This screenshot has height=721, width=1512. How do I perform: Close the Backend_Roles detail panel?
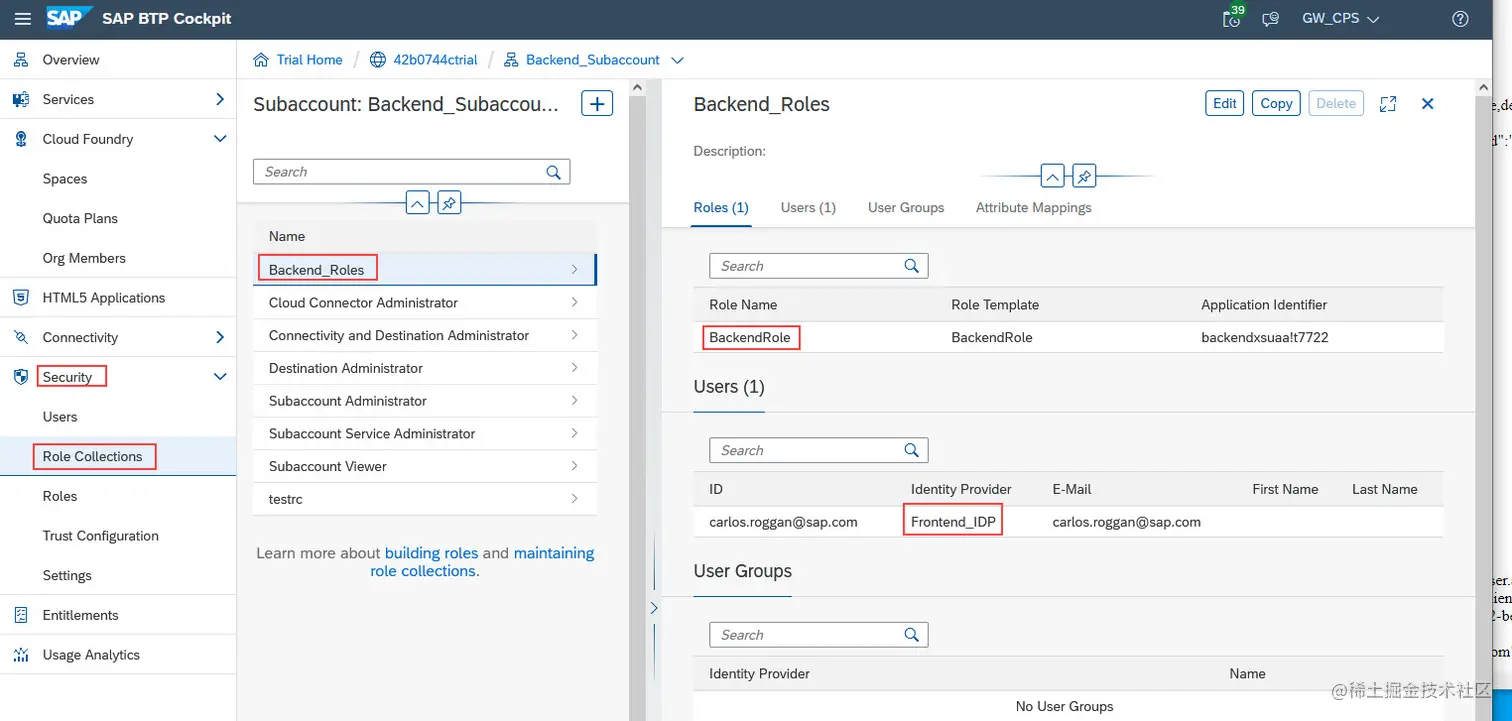click(x=1428, y=104)
